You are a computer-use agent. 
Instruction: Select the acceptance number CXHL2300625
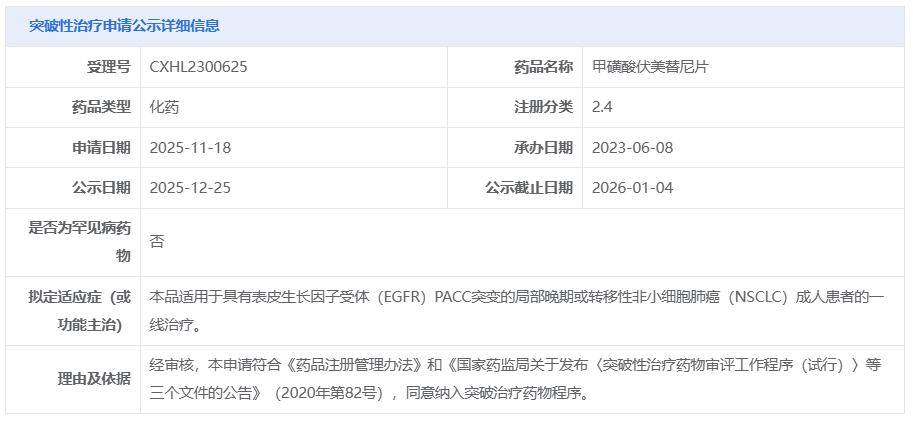point(198,67)
